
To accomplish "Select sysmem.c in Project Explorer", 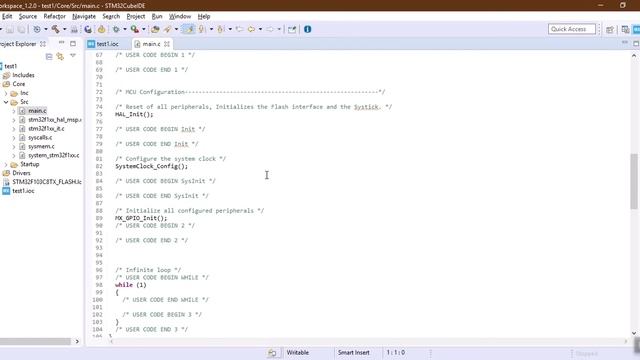I will click(x=41, y=147).
